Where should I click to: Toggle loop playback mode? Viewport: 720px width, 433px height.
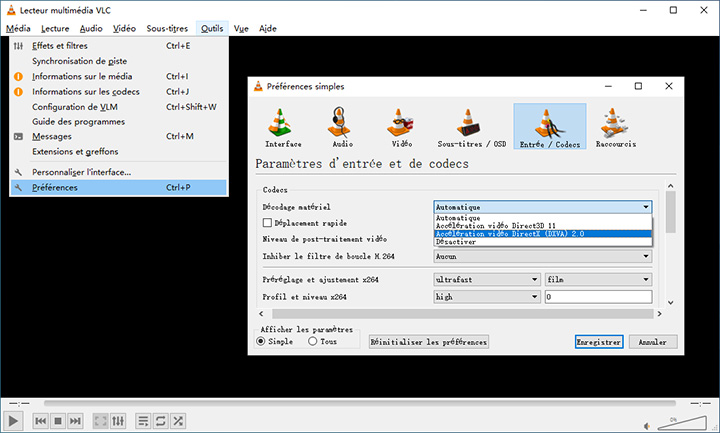click(161, 421)
